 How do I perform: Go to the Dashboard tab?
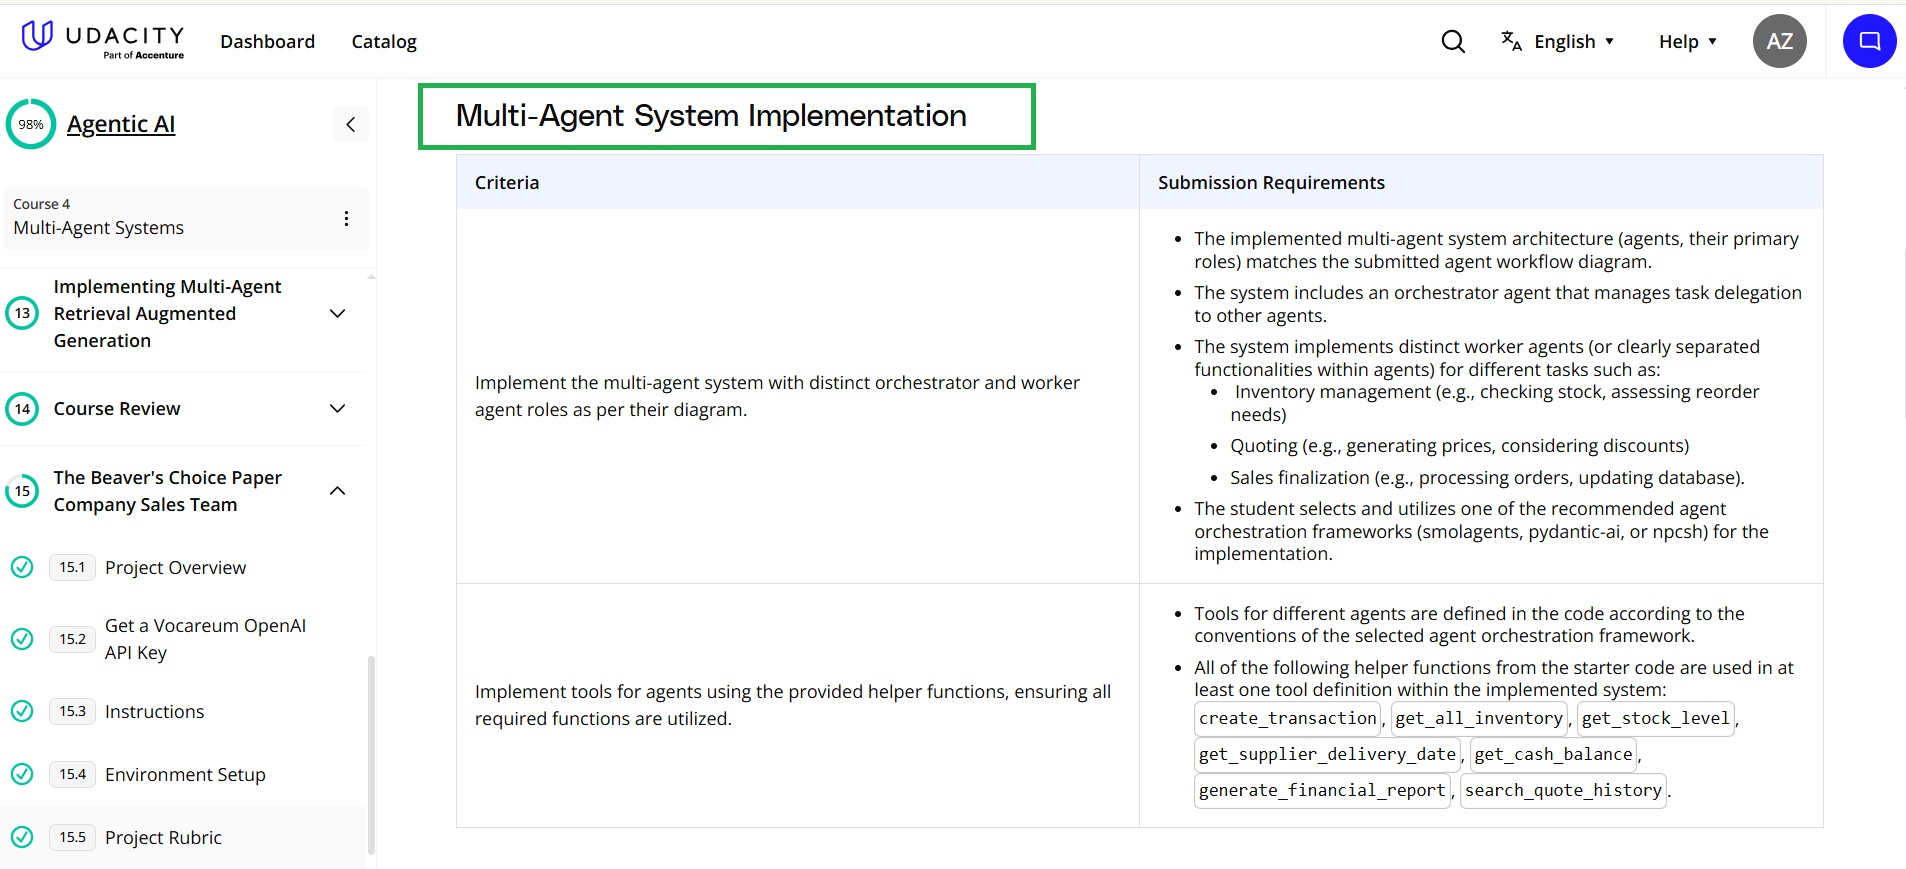coord(267,41)
